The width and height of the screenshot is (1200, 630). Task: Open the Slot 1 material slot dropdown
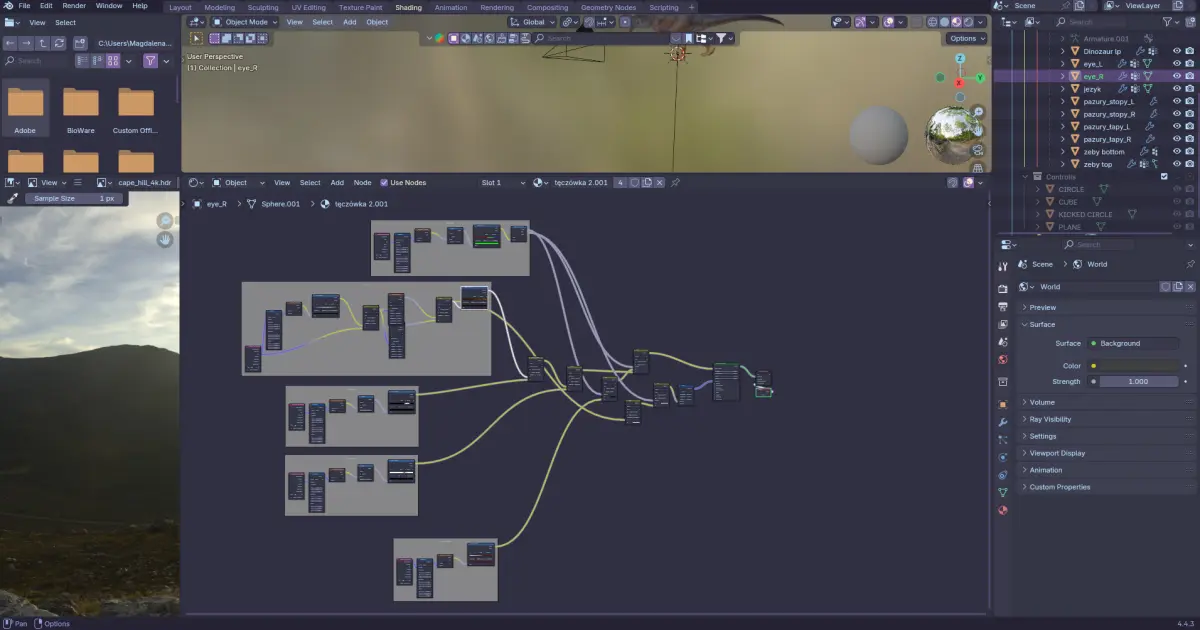click(502, 183)
